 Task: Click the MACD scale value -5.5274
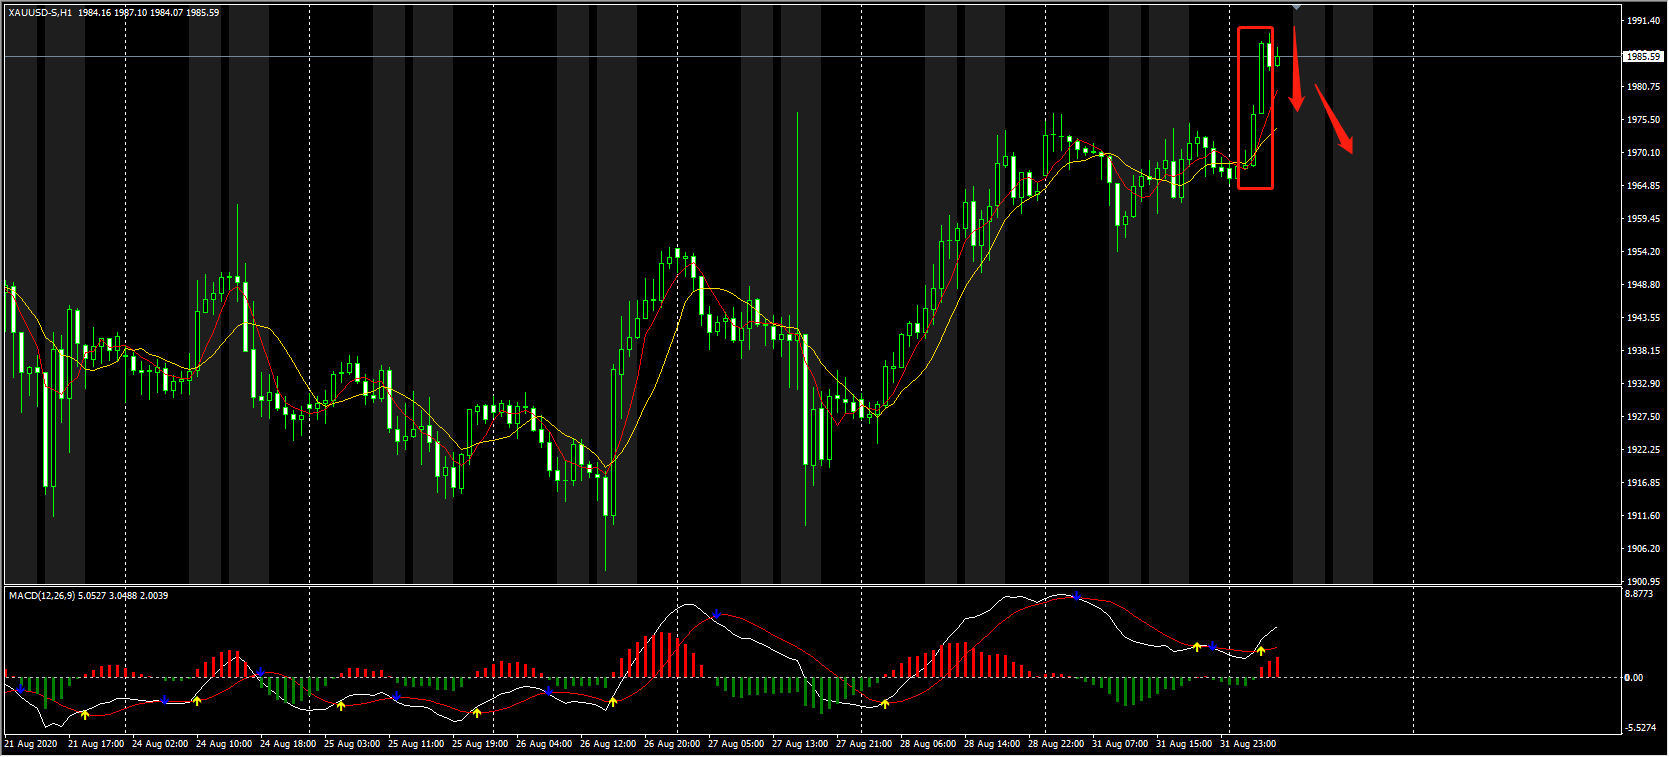click(1641, 728)
